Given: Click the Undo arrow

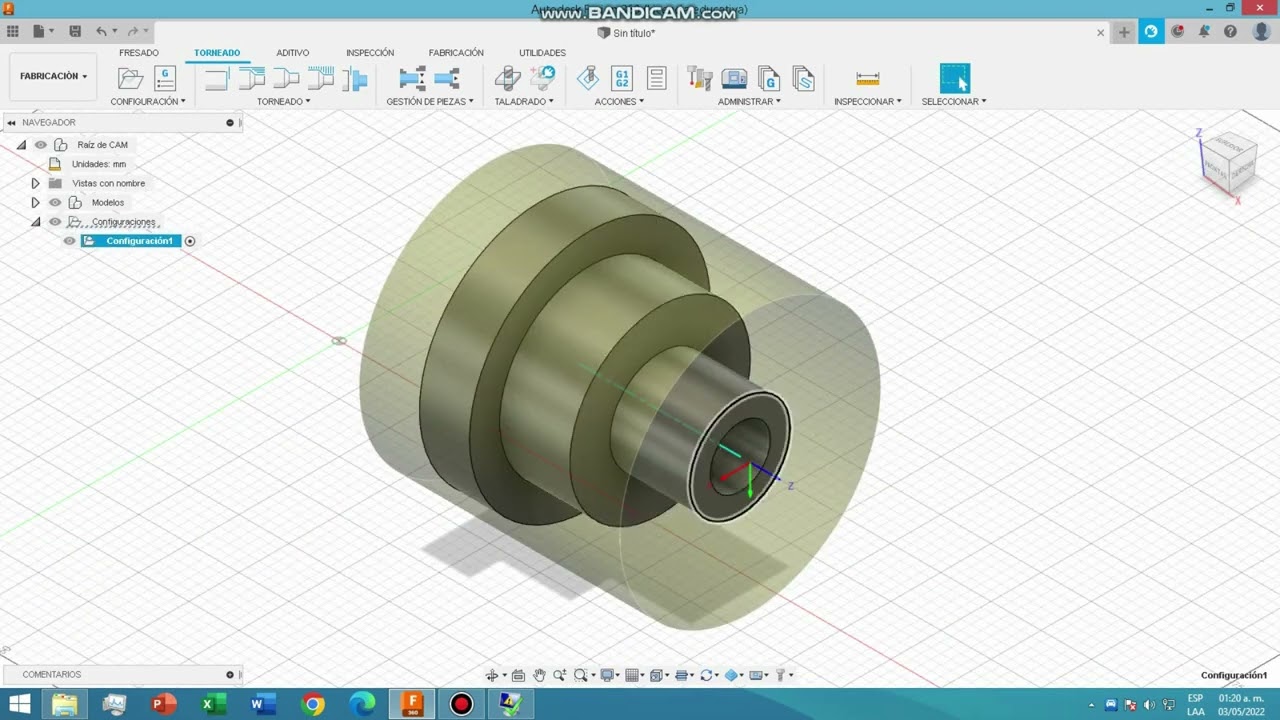Looking at the screenshot, I should (101, 32).
